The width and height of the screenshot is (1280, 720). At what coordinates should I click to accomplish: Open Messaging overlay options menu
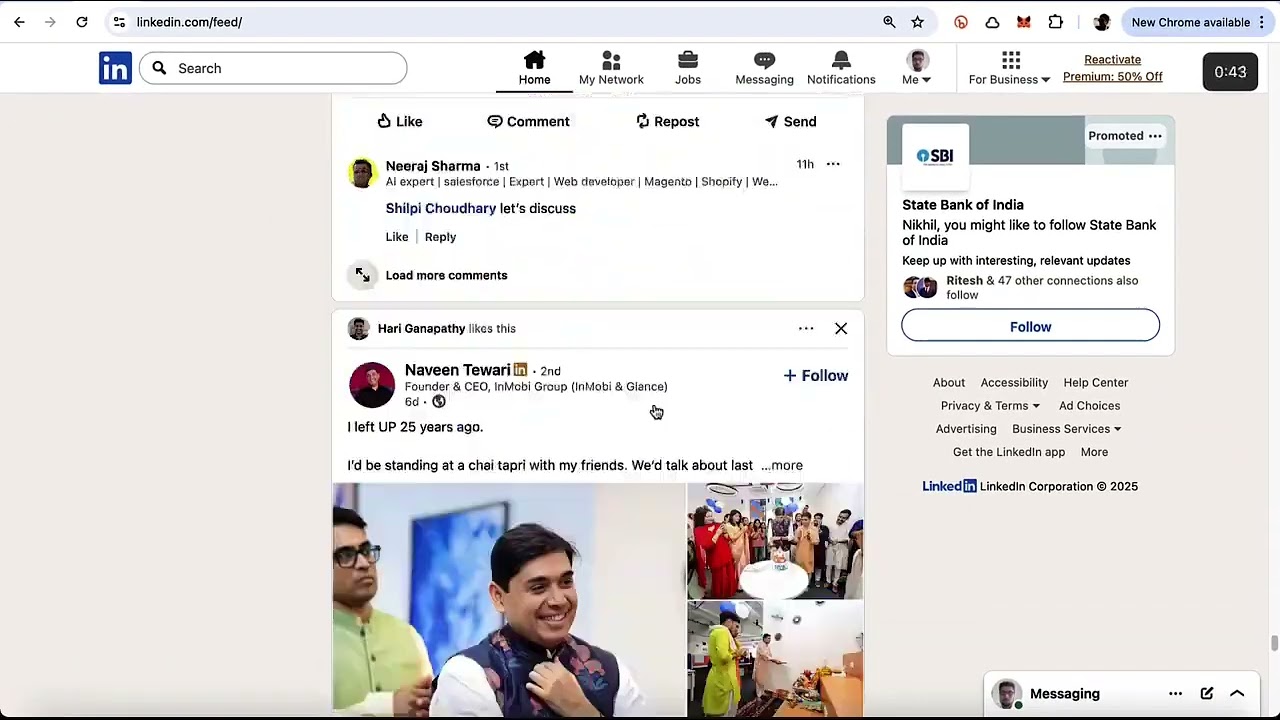pos(1176,693)
